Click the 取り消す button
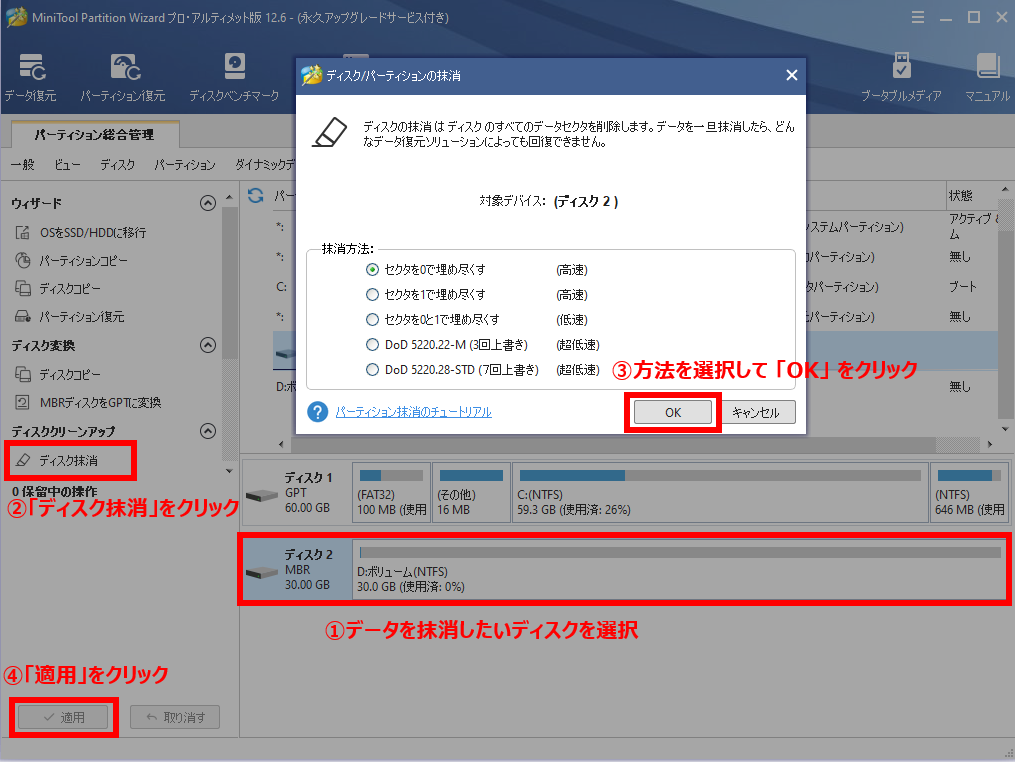 coord(175,717)
